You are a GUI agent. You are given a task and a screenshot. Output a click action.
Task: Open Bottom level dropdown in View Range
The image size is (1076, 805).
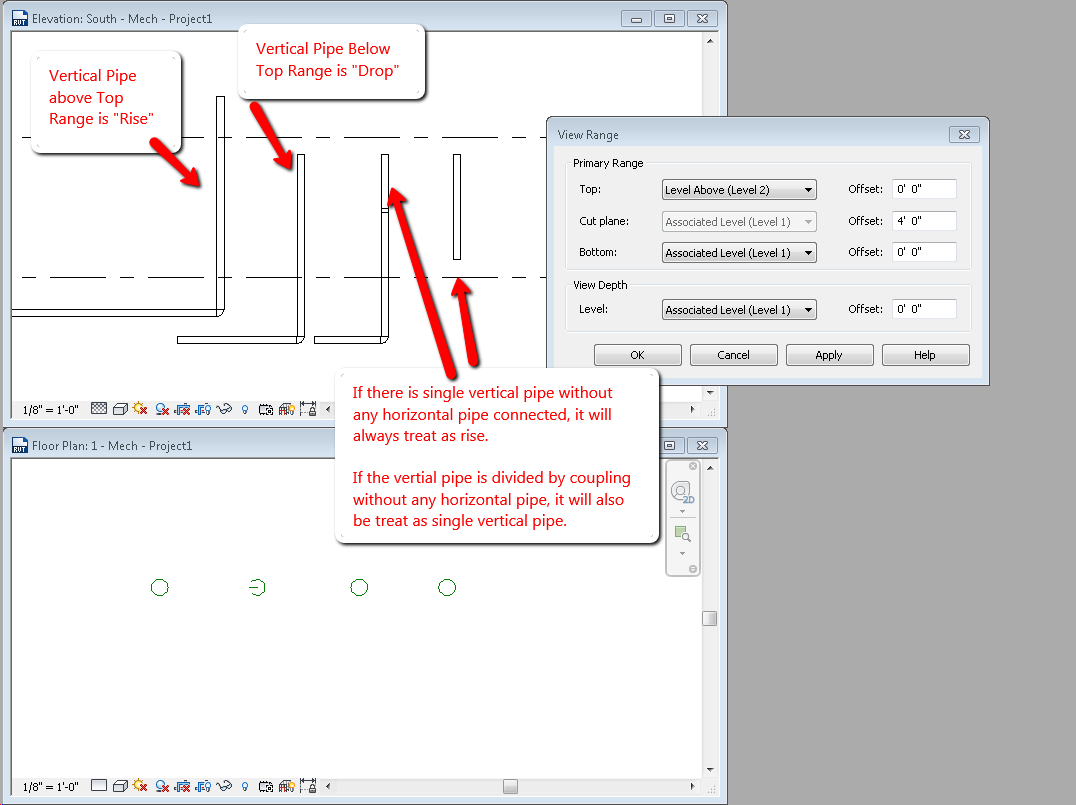click(x=739, y=253)
